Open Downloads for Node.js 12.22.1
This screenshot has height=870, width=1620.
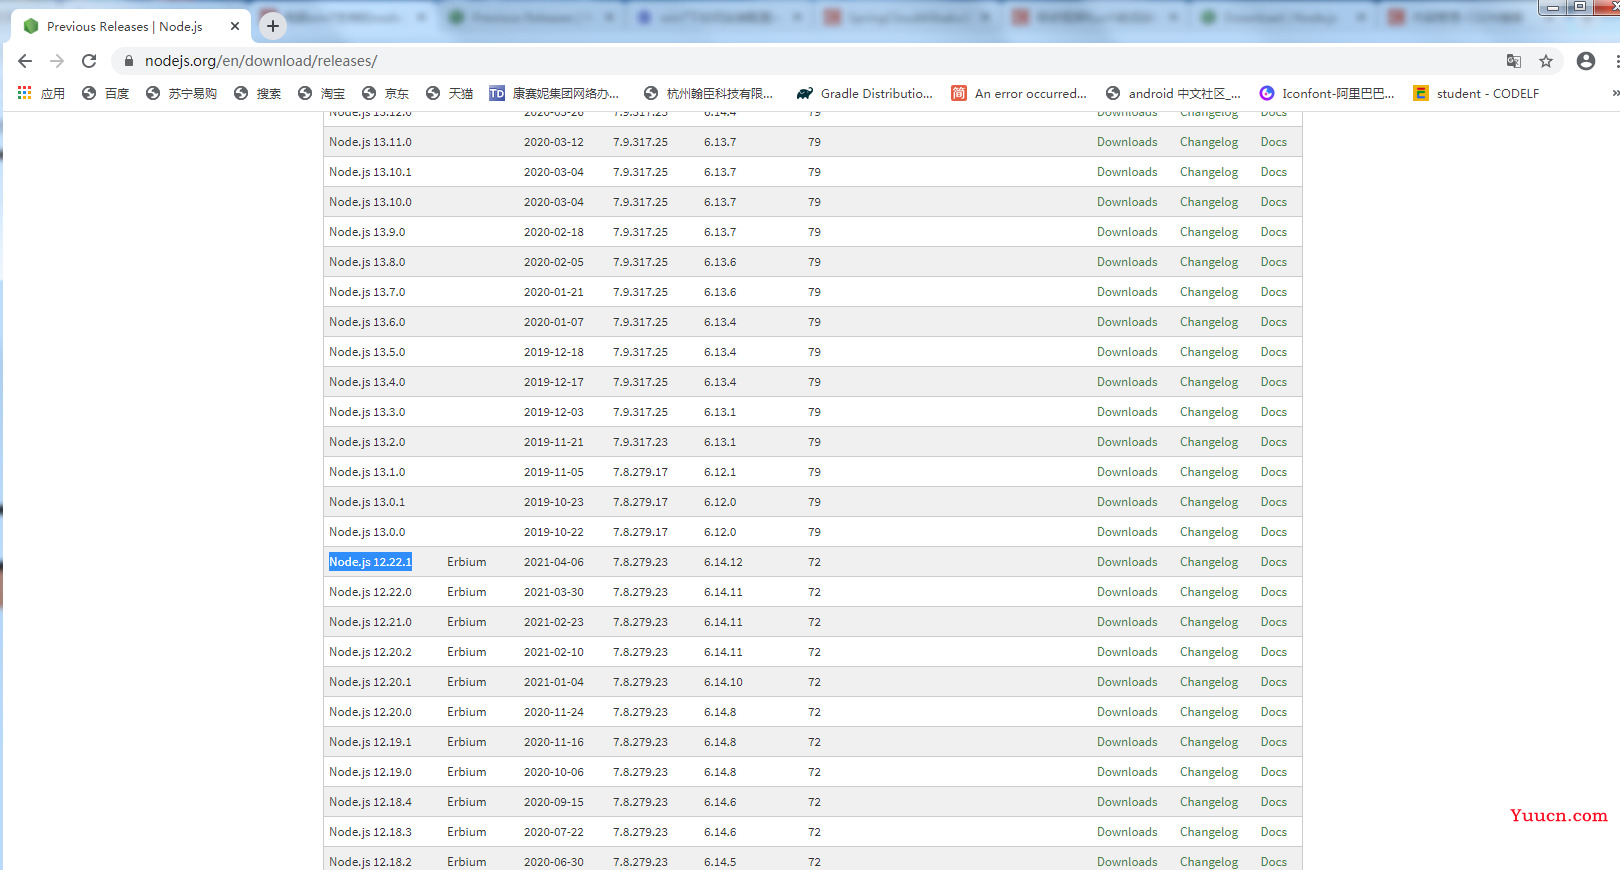[1127, 562]
